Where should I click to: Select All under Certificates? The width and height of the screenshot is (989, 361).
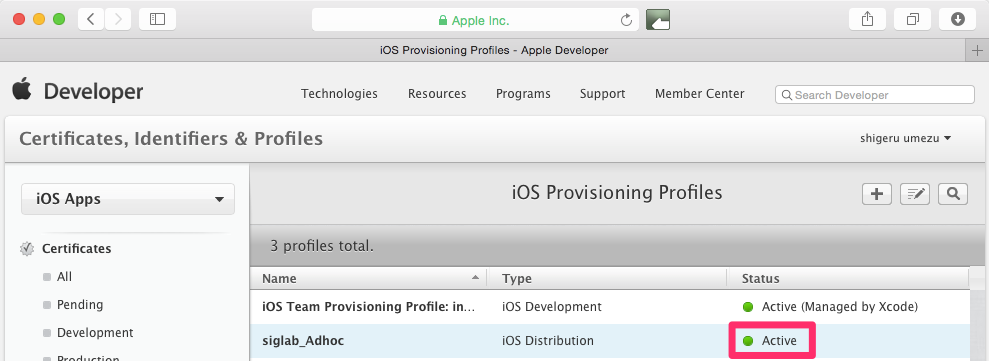tap(64, 277)
